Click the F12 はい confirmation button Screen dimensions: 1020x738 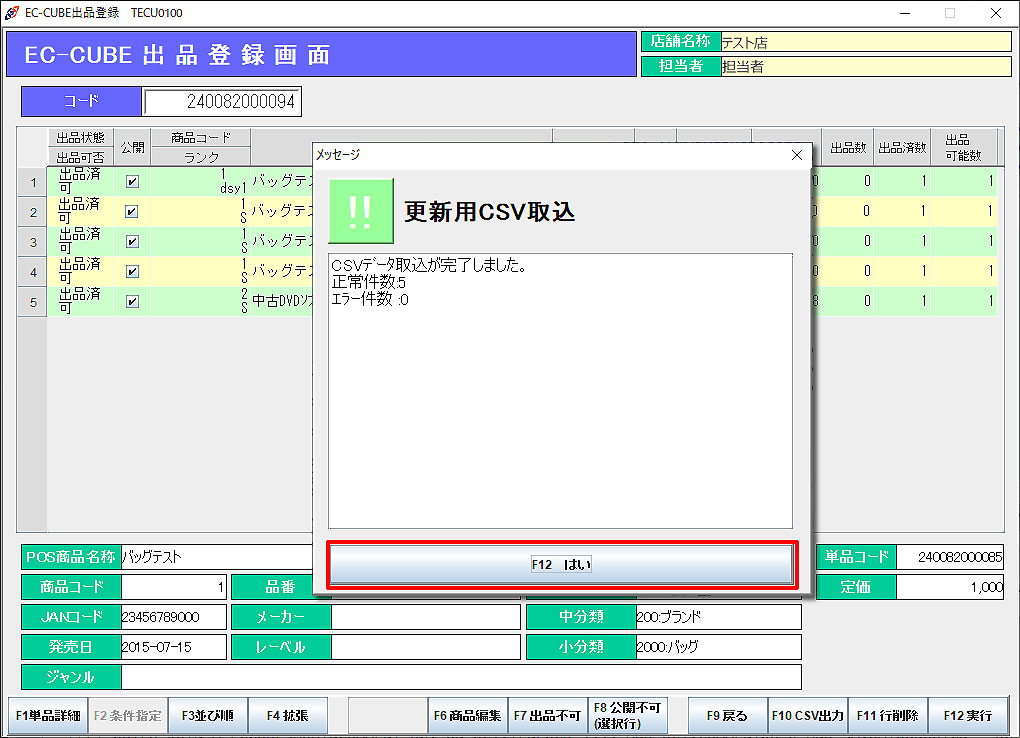561,565
